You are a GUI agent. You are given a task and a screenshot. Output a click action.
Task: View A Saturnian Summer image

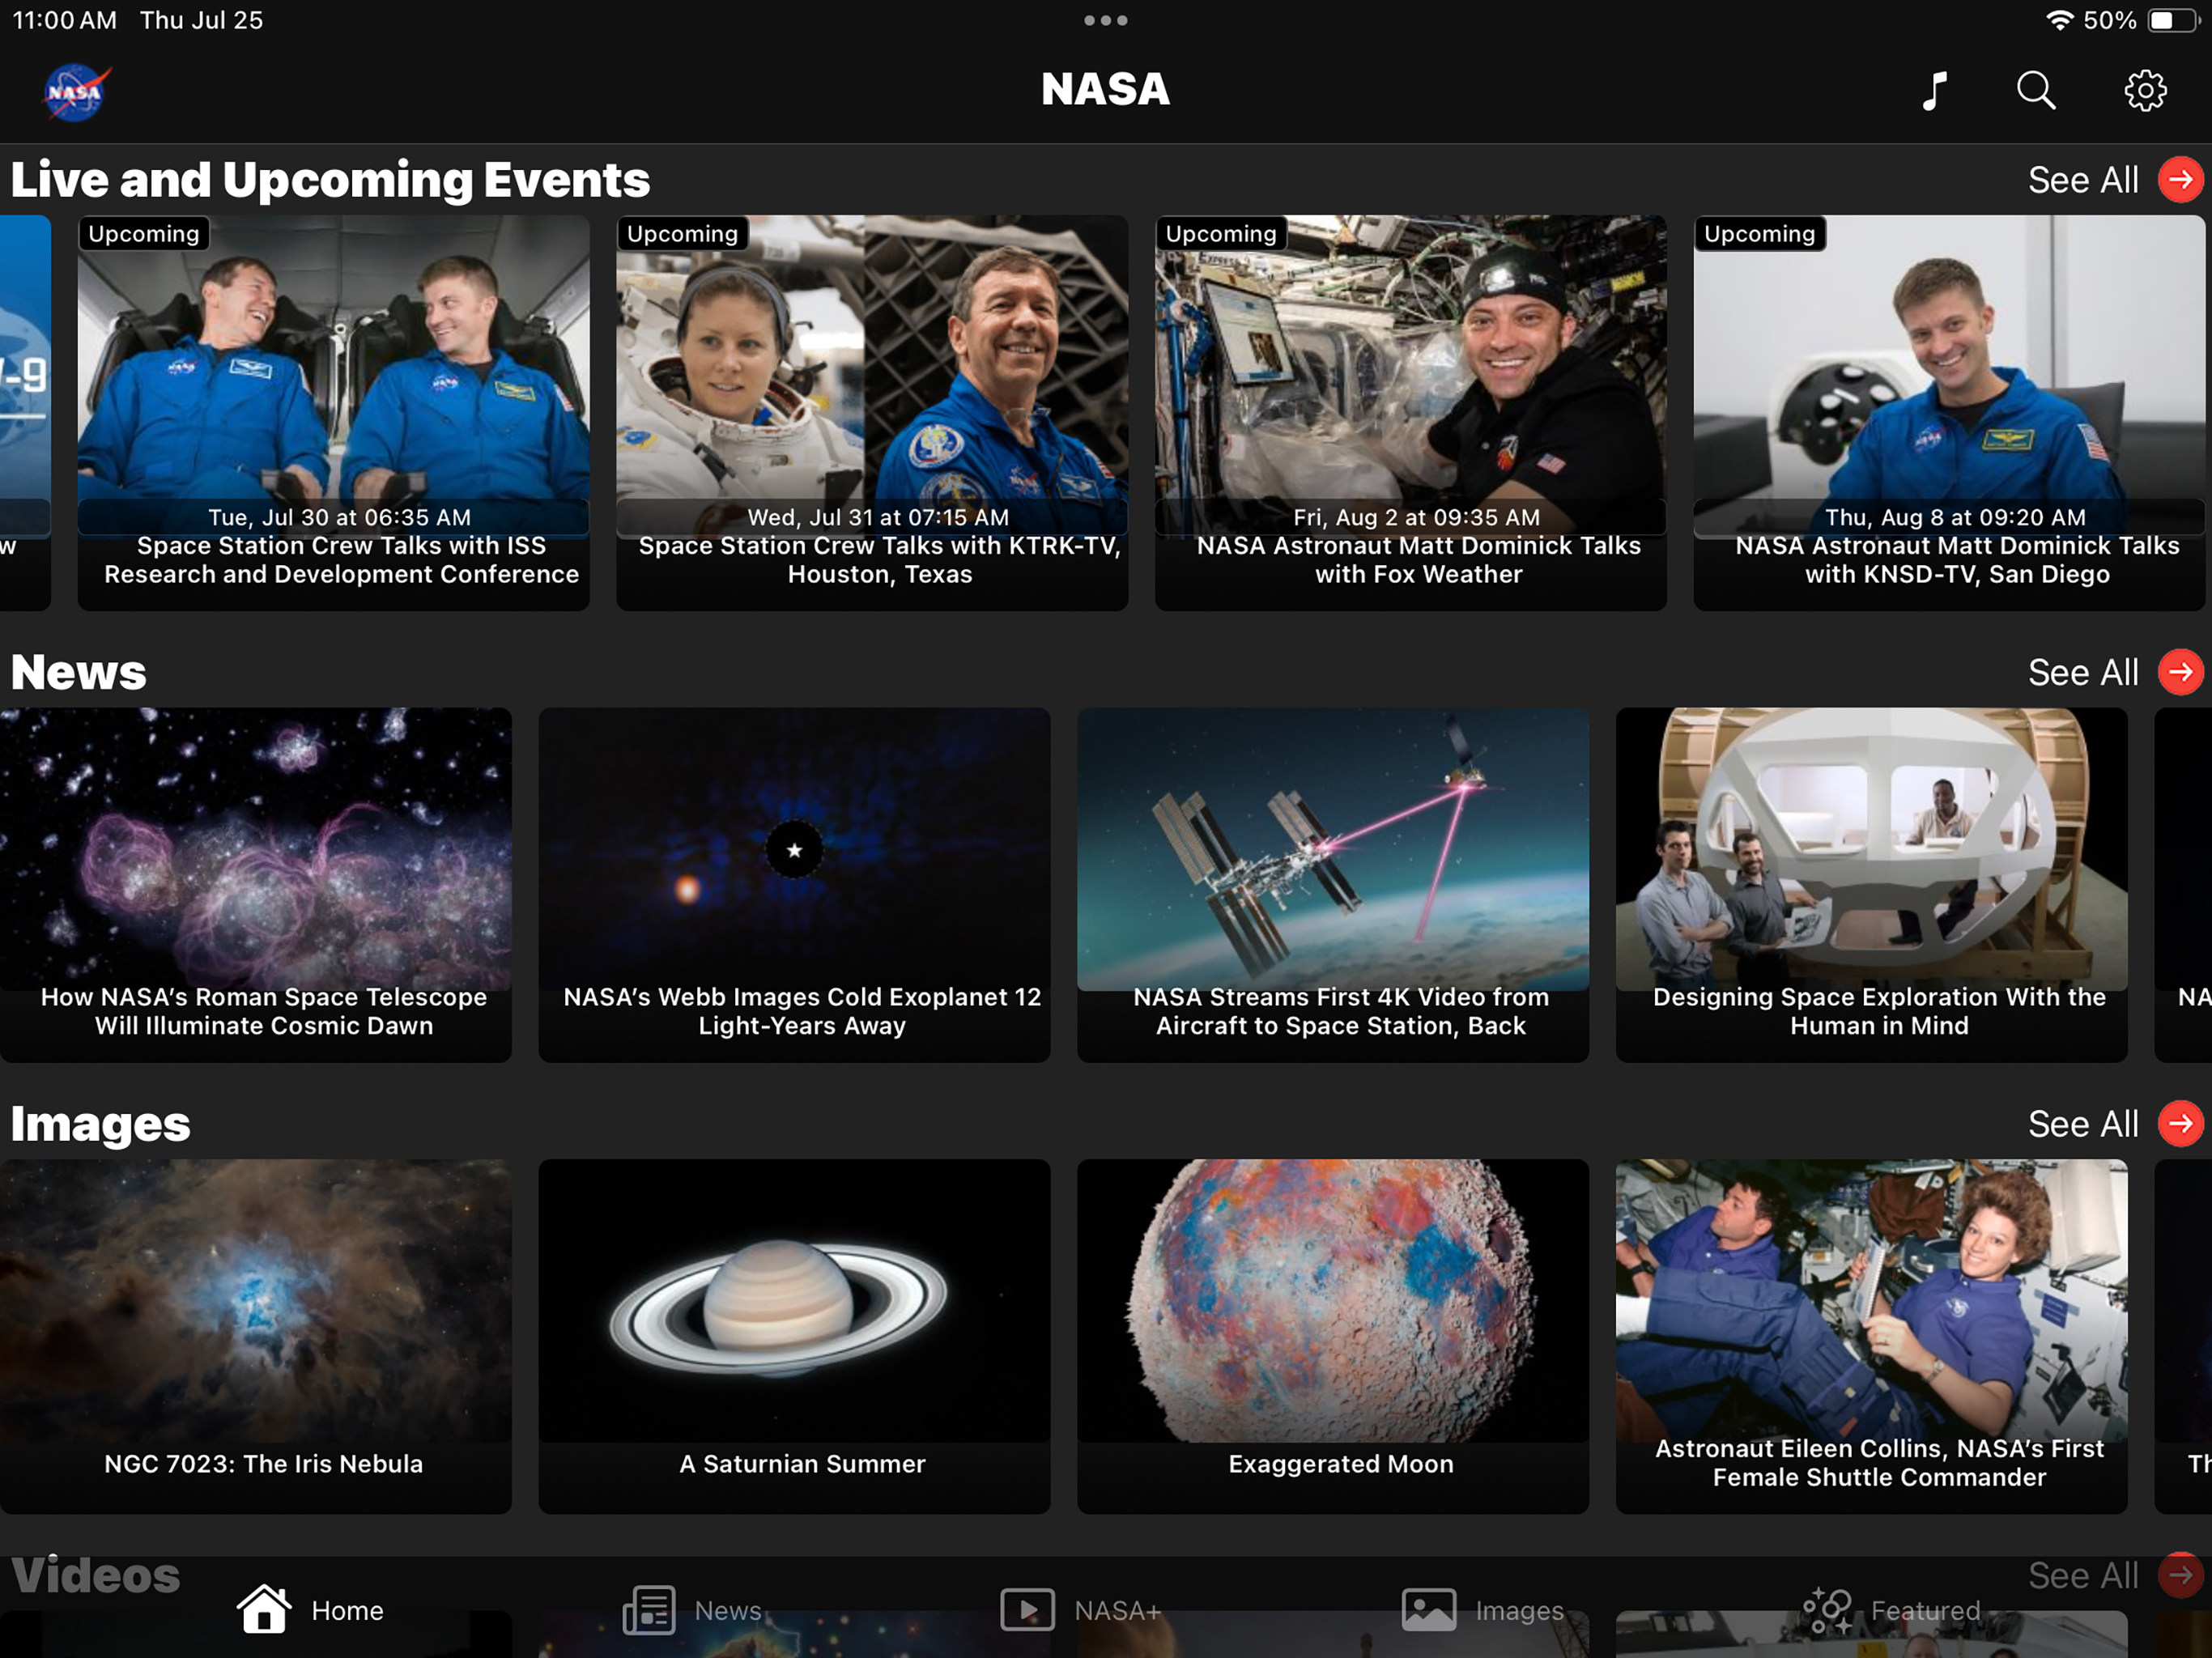click(x=794, y=1335)
